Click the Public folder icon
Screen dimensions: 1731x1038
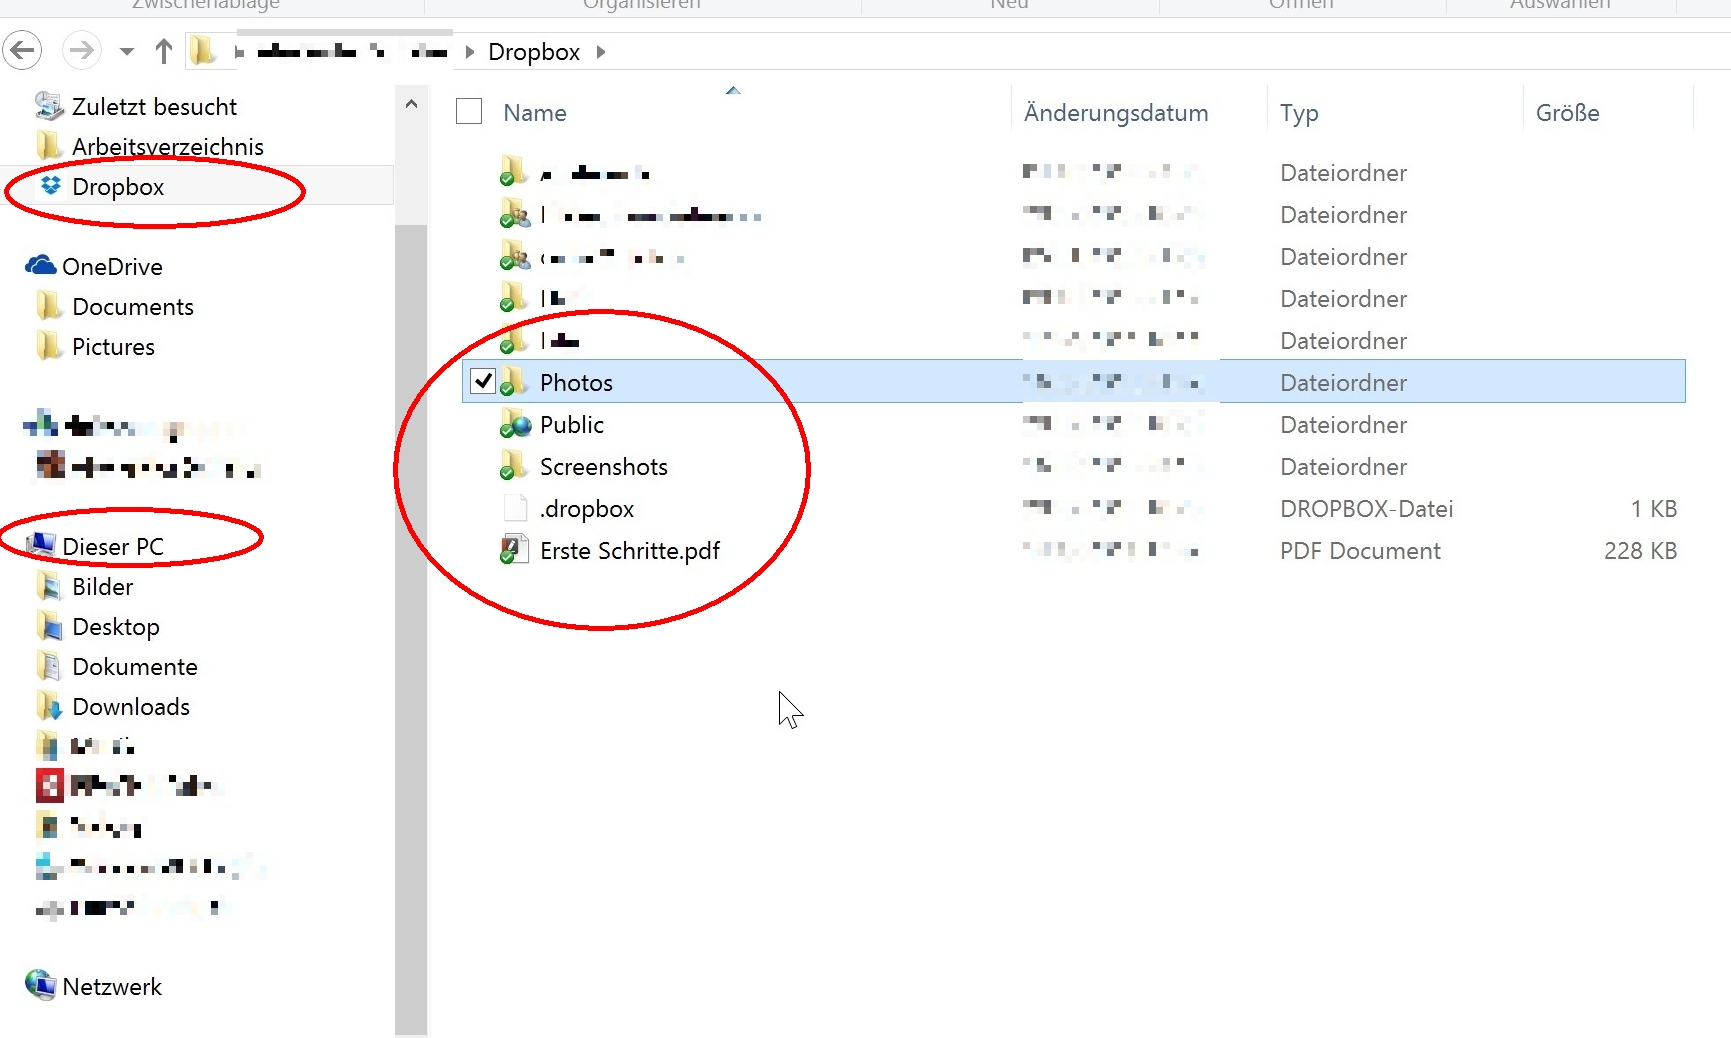(x=514, y=425)
